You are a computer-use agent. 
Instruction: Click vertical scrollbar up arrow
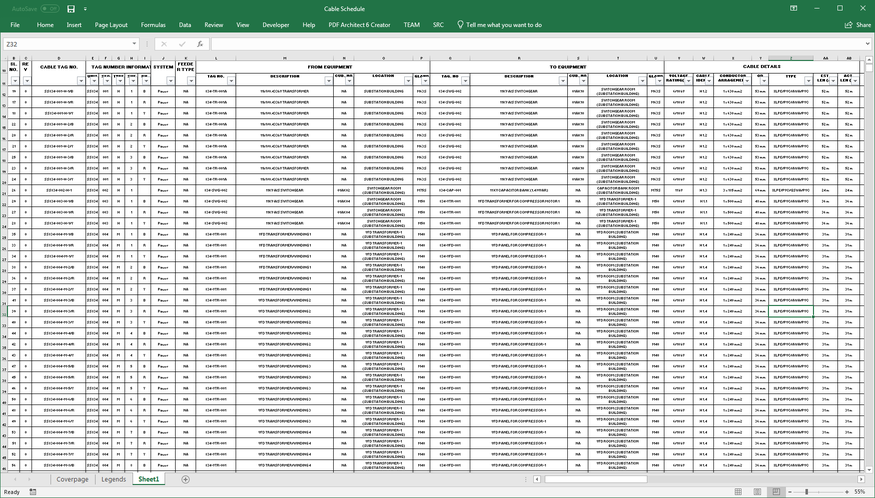click(x=868, y=59)
